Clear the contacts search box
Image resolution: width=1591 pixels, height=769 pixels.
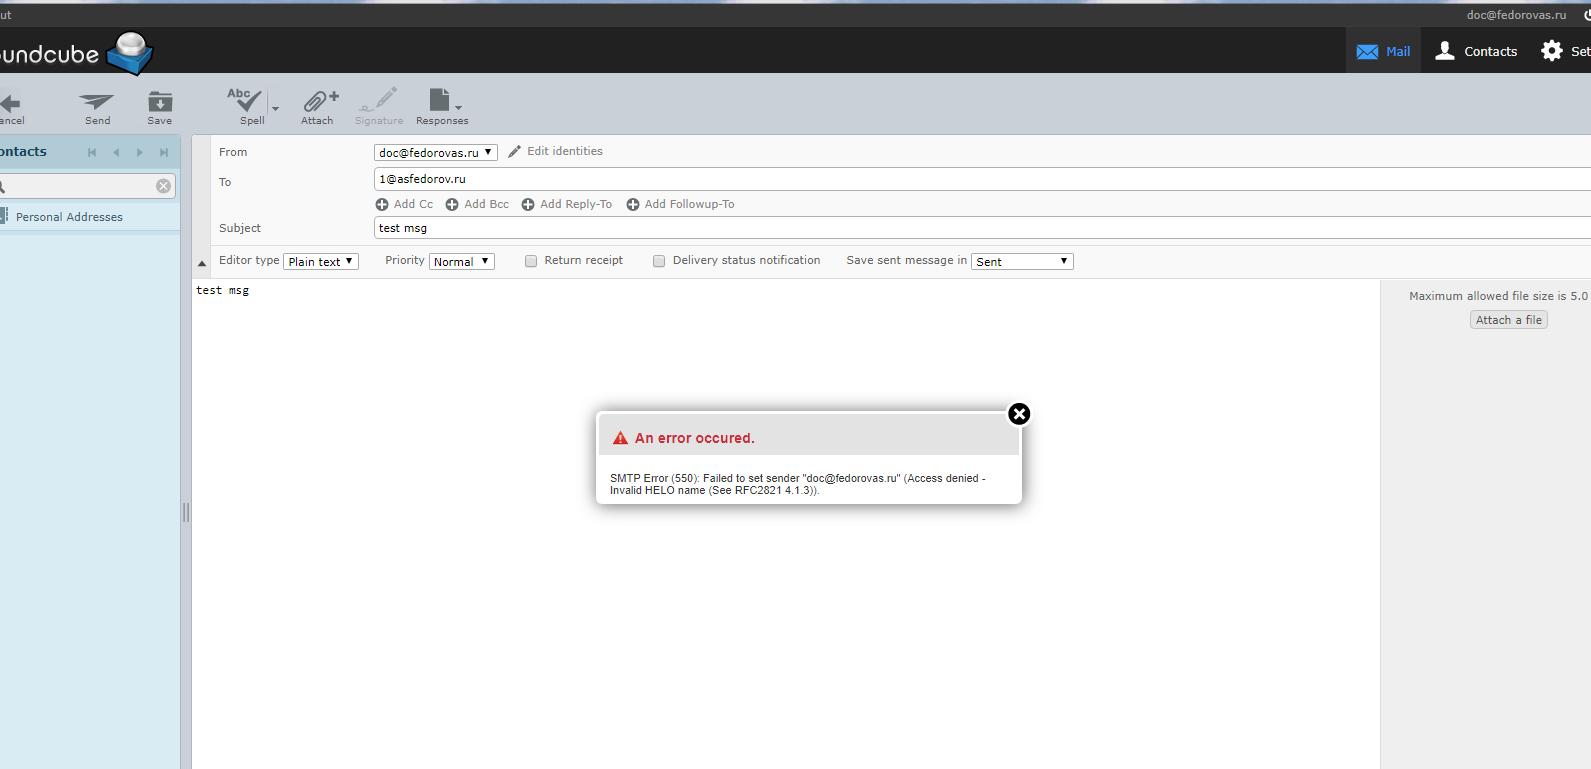tap(163, 186)
